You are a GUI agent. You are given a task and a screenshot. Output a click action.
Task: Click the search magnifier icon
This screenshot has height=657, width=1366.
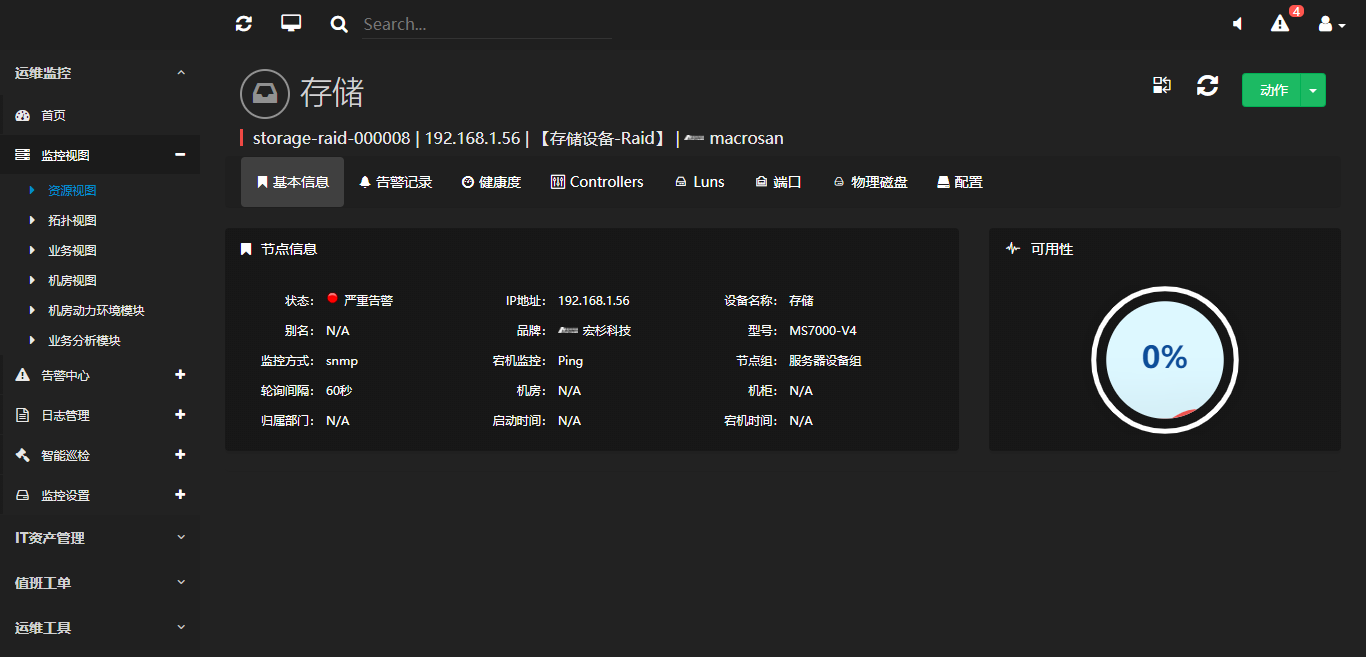pos(339,24)
